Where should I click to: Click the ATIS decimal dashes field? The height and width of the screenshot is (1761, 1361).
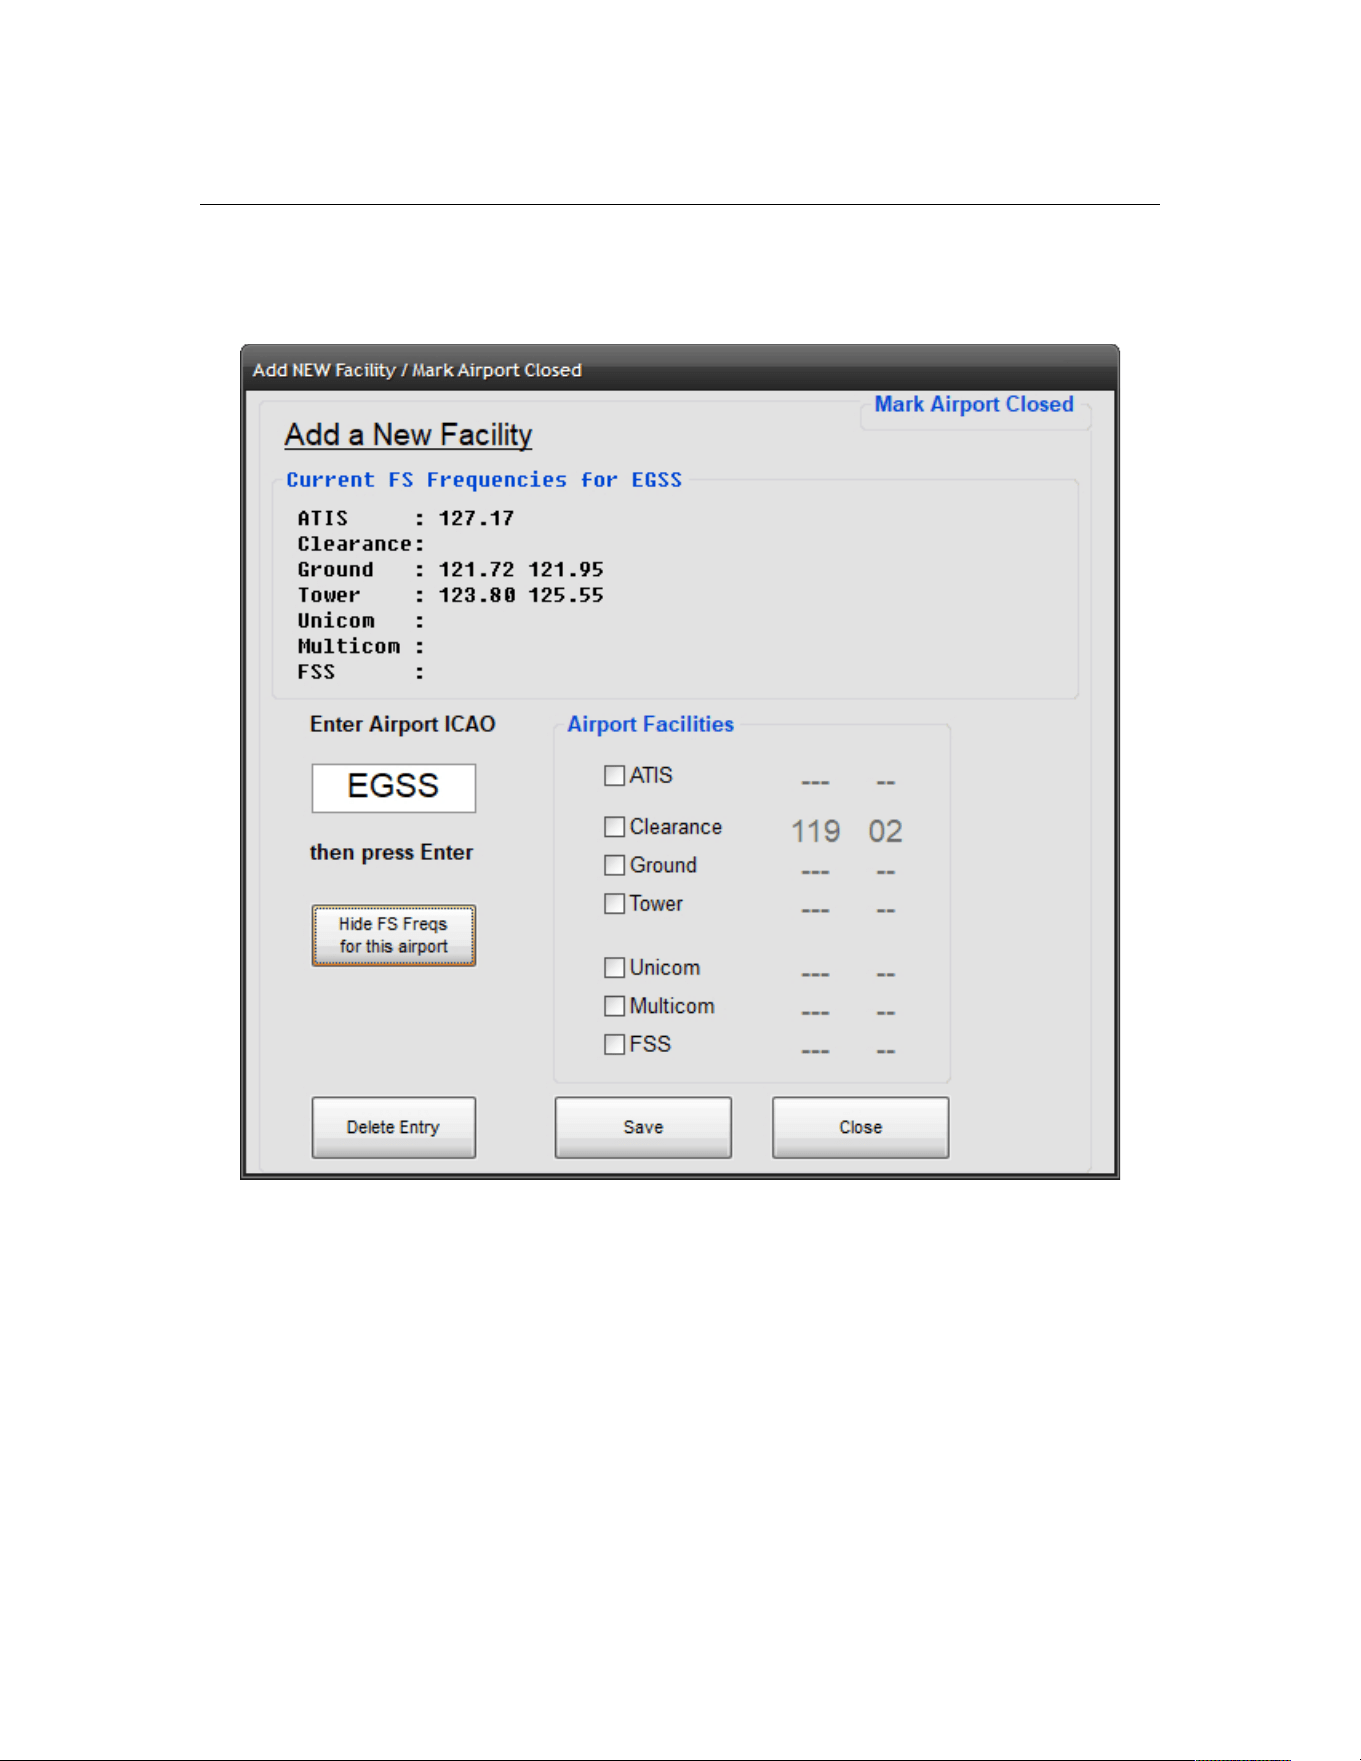[x=886, y=783]
